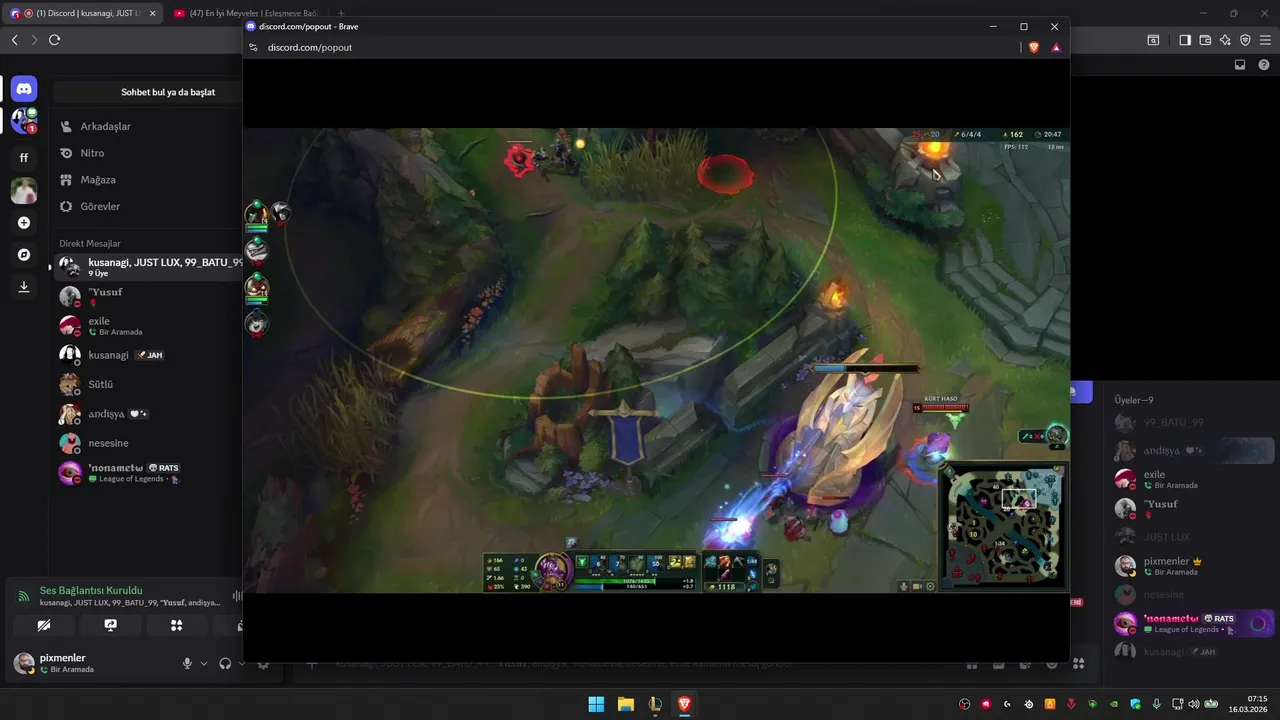Expand microphone input options arrow
The image size is (1280, 720).
click(x=204, y=663)
